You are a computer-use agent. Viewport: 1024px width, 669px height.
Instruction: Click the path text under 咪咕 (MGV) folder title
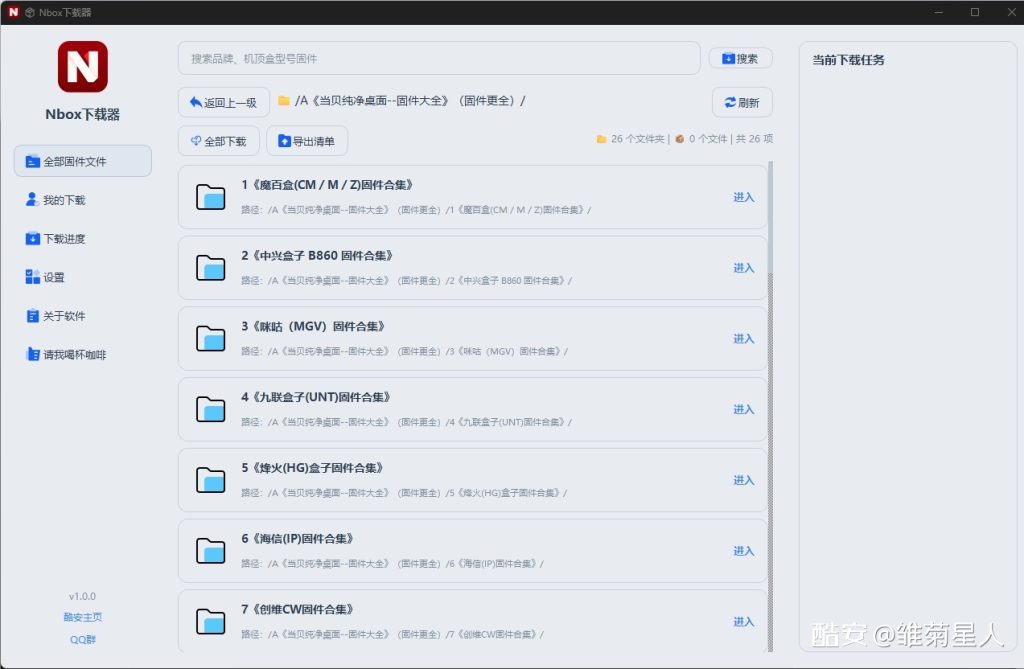tap(405, 351)
